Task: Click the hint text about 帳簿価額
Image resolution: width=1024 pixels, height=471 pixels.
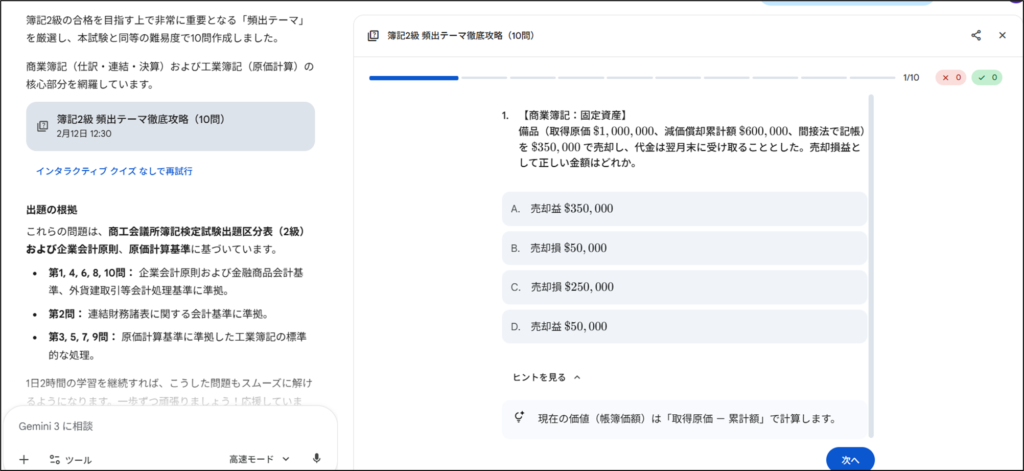Action: [x=687, y=419]
